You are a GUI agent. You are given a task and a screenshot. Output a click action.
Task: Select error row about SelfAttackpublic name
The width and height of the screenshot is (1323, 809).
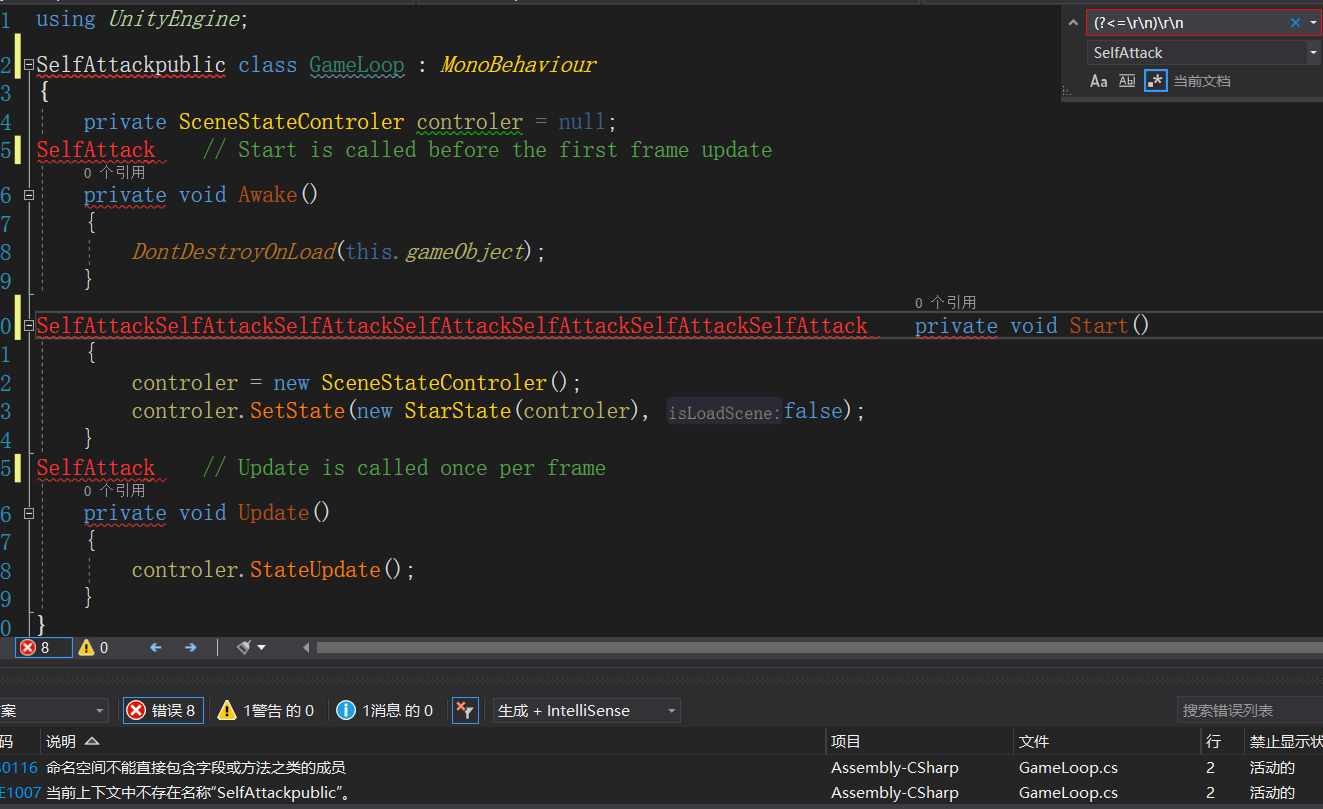click(661, 793)
